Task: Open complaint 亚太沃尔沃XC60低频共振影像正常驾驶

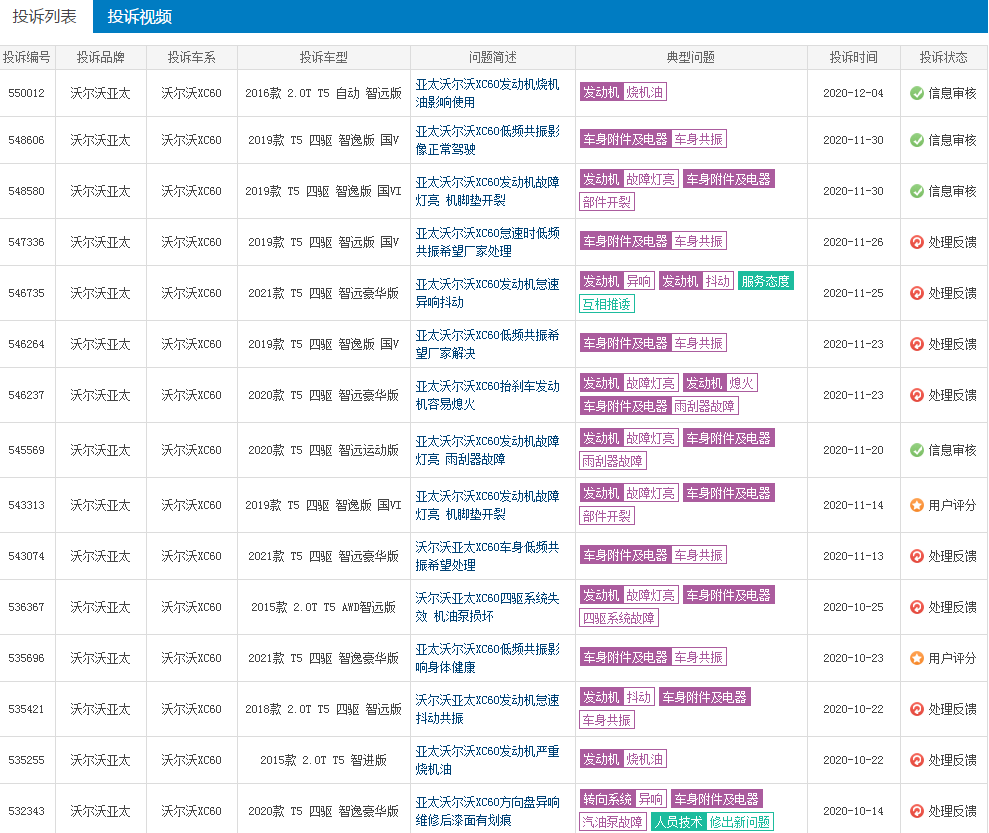Action: [487, 140]
